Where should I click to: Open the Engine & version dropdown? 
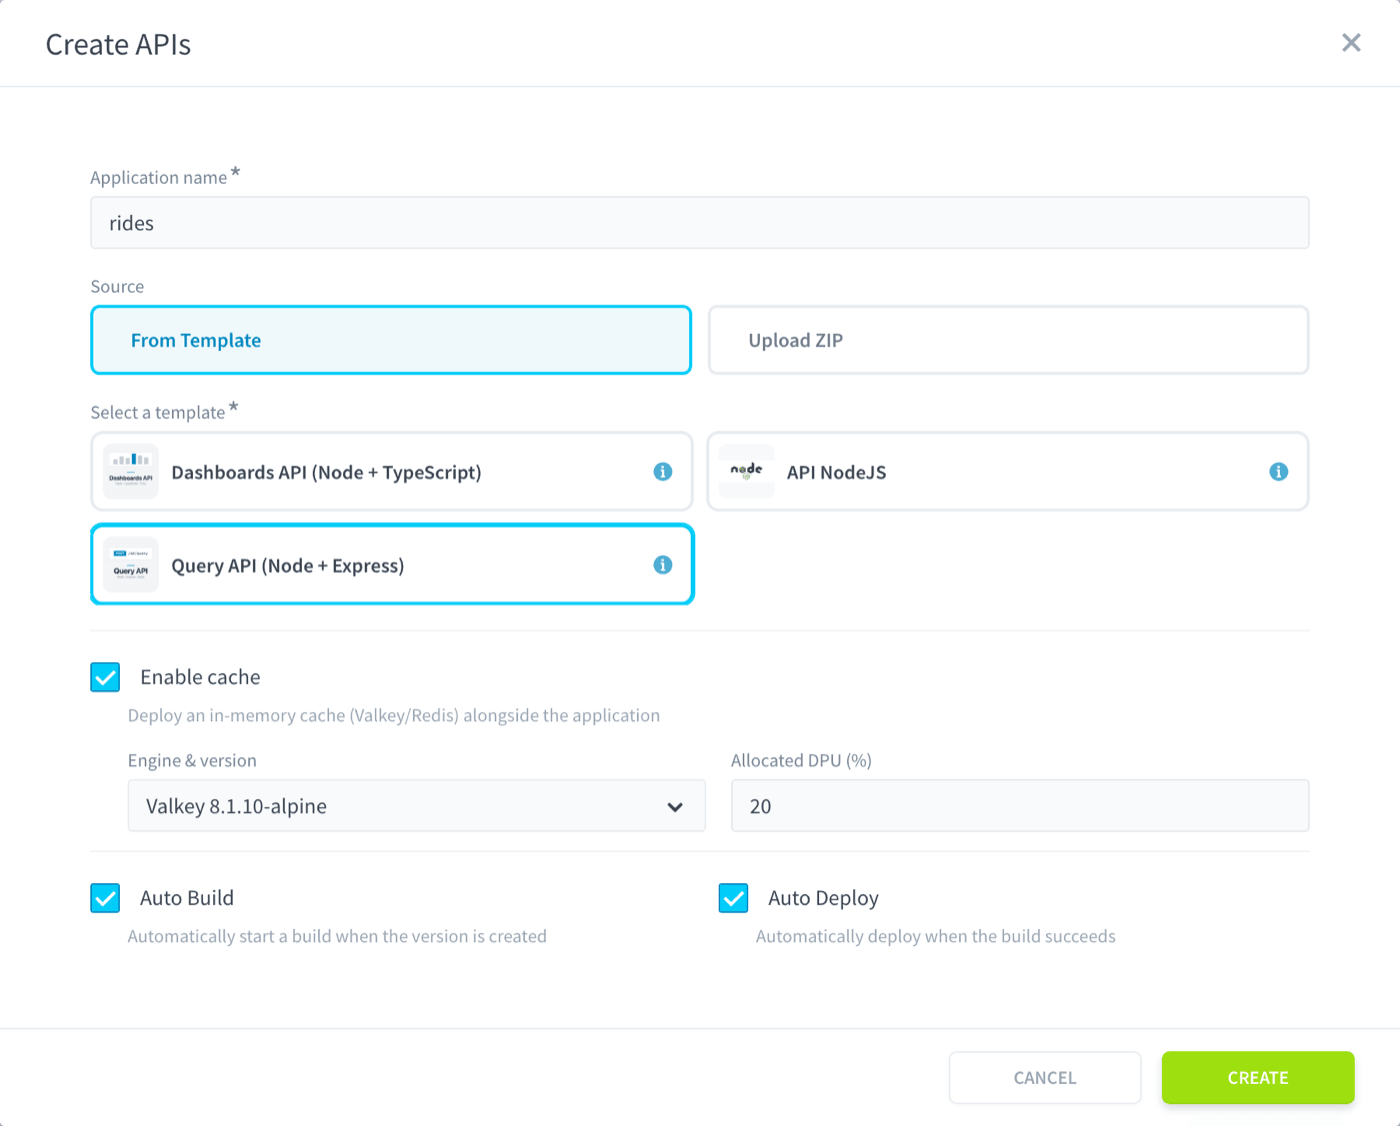coord(417,806)
